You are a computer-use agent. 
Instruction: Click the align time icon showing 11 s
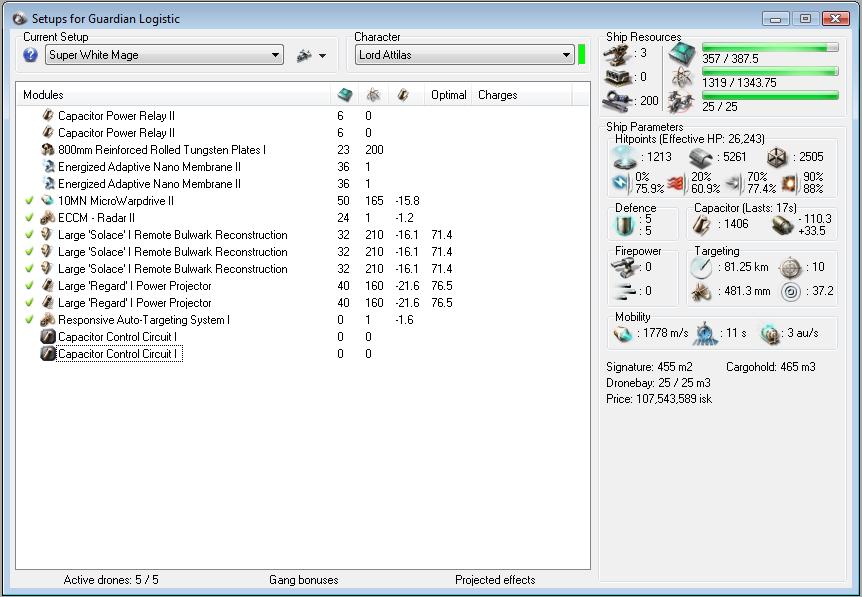click(705, 334)
